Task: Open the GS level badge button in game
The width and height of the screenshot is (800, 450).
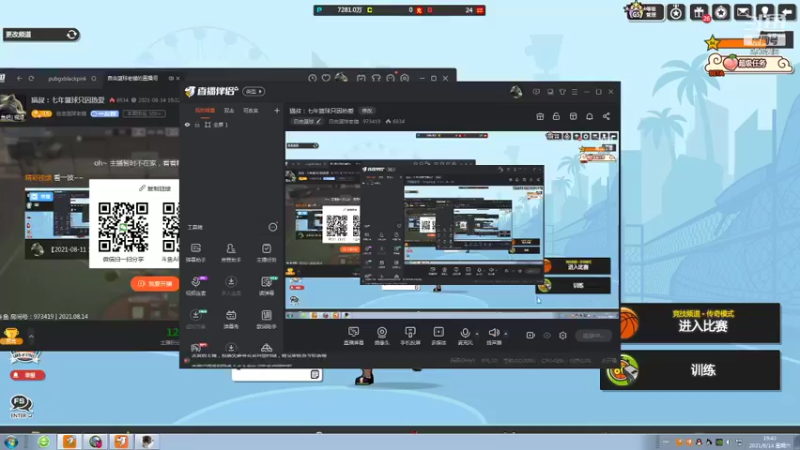Action: 645,11
